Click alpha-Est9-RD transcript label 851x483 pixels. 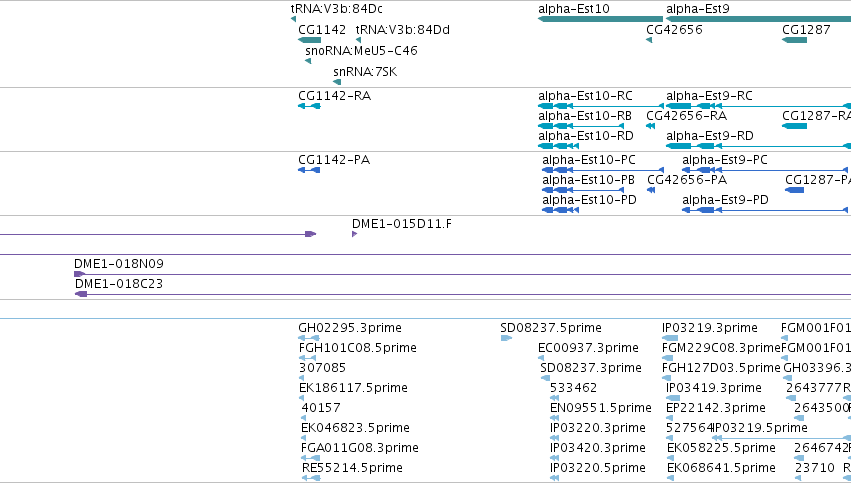coord(710,136)
